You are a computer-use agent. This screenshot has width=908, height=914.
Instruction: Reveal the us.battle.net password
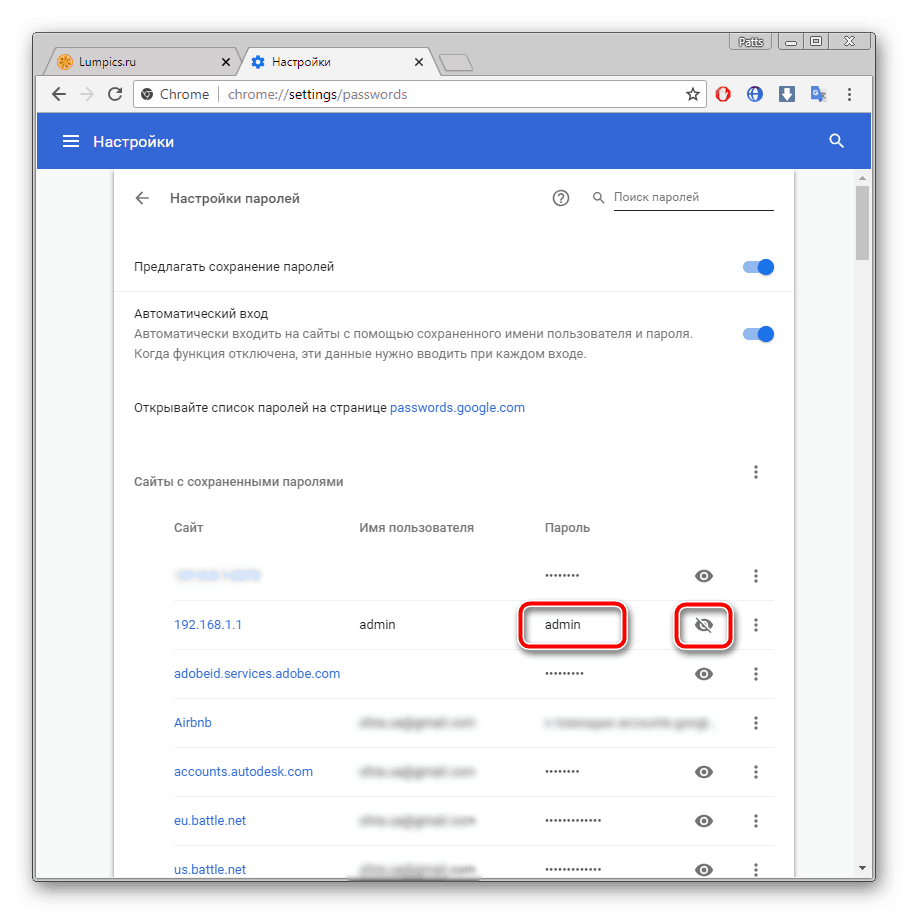(703, 870)
